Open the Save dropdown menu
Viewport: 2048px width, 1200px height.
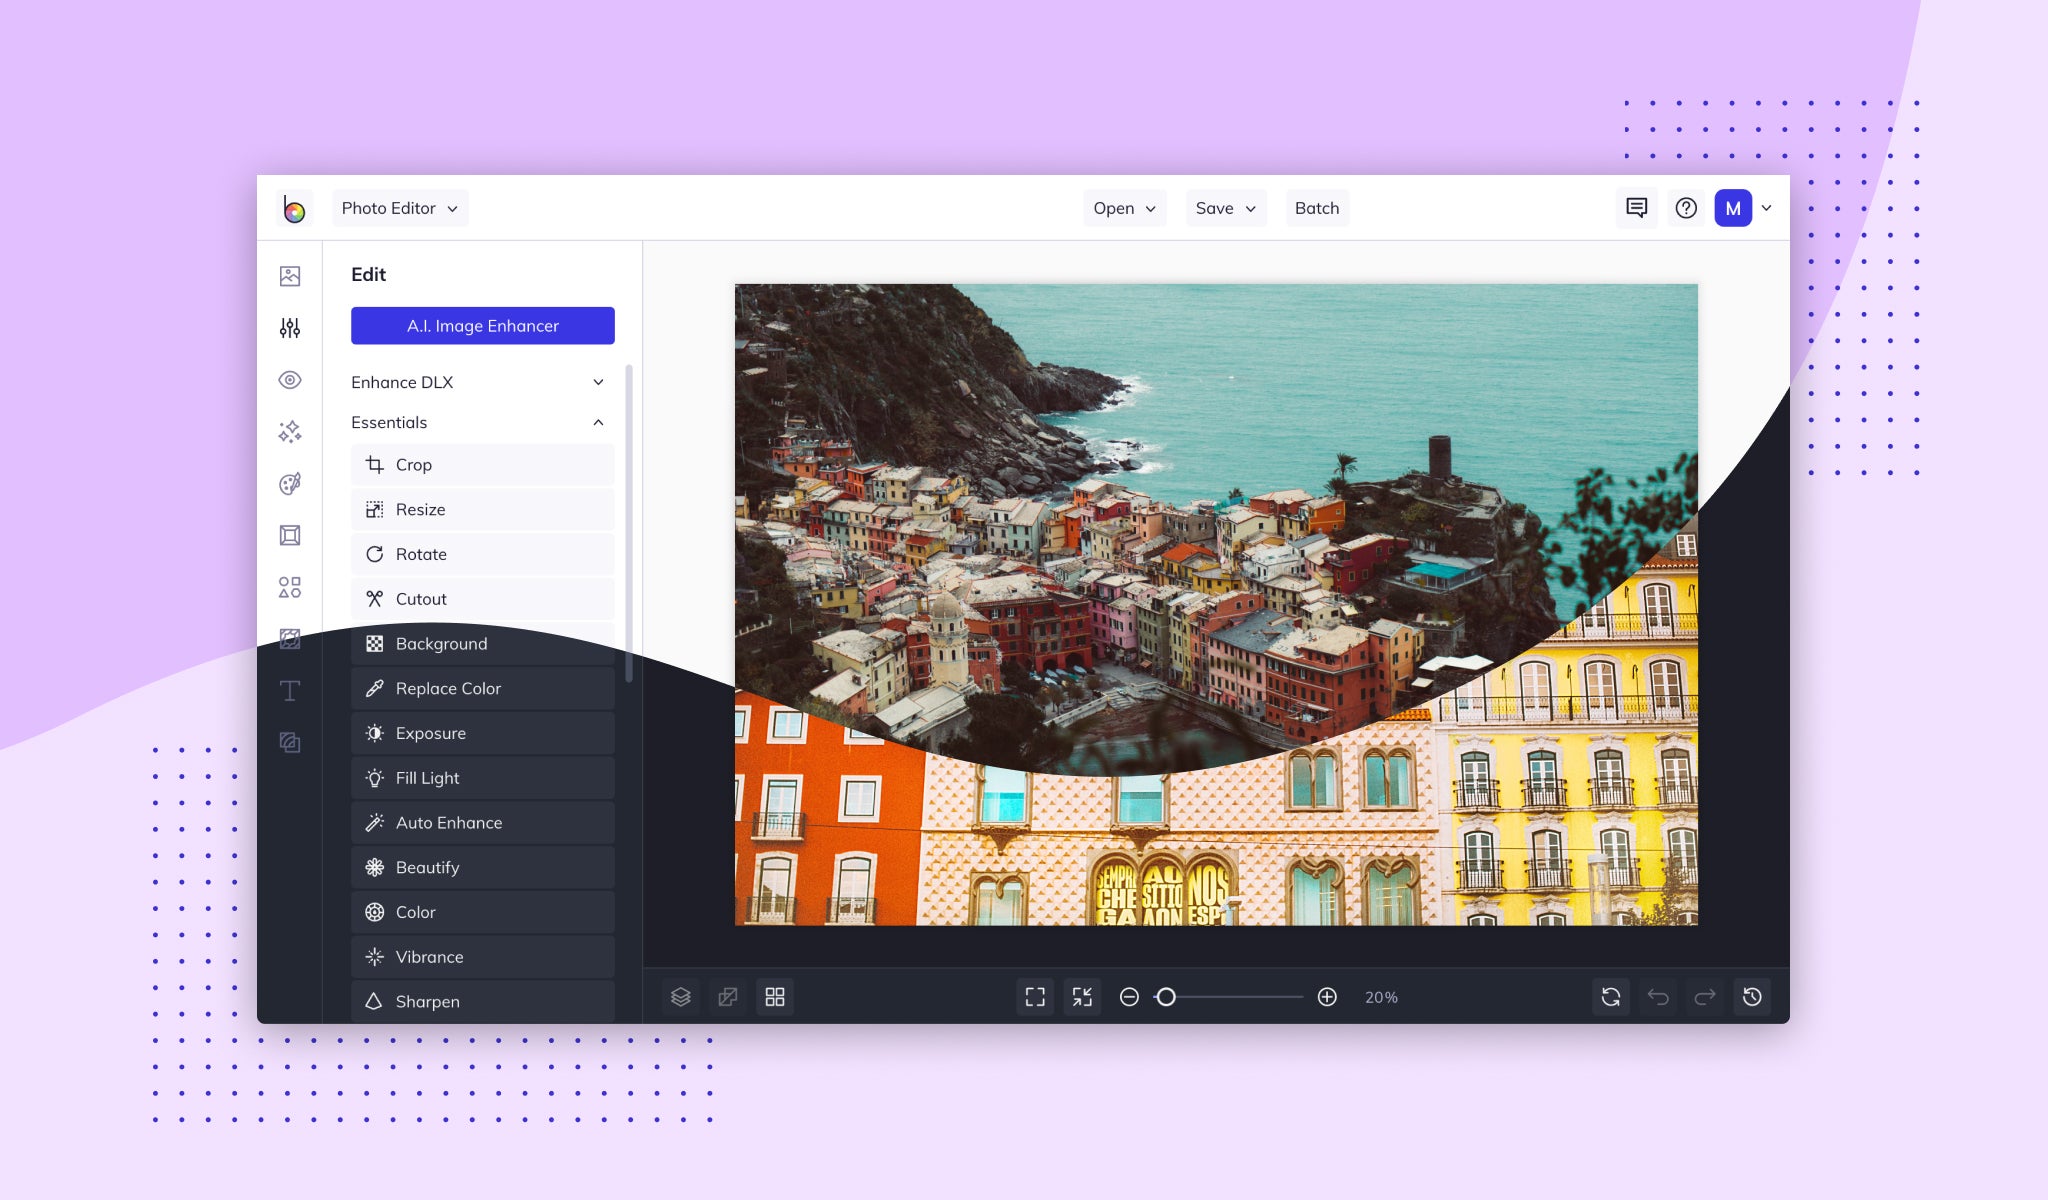tap(1225, 208)
